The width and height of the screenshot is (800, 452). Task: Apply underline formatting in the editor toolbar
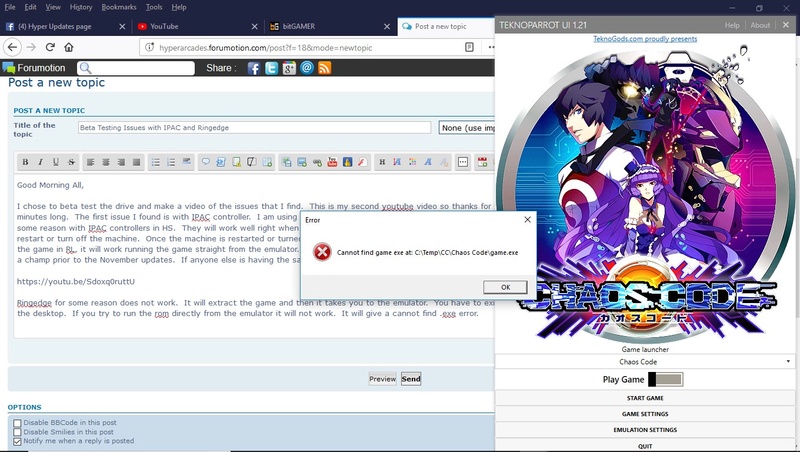click(56, 162)
